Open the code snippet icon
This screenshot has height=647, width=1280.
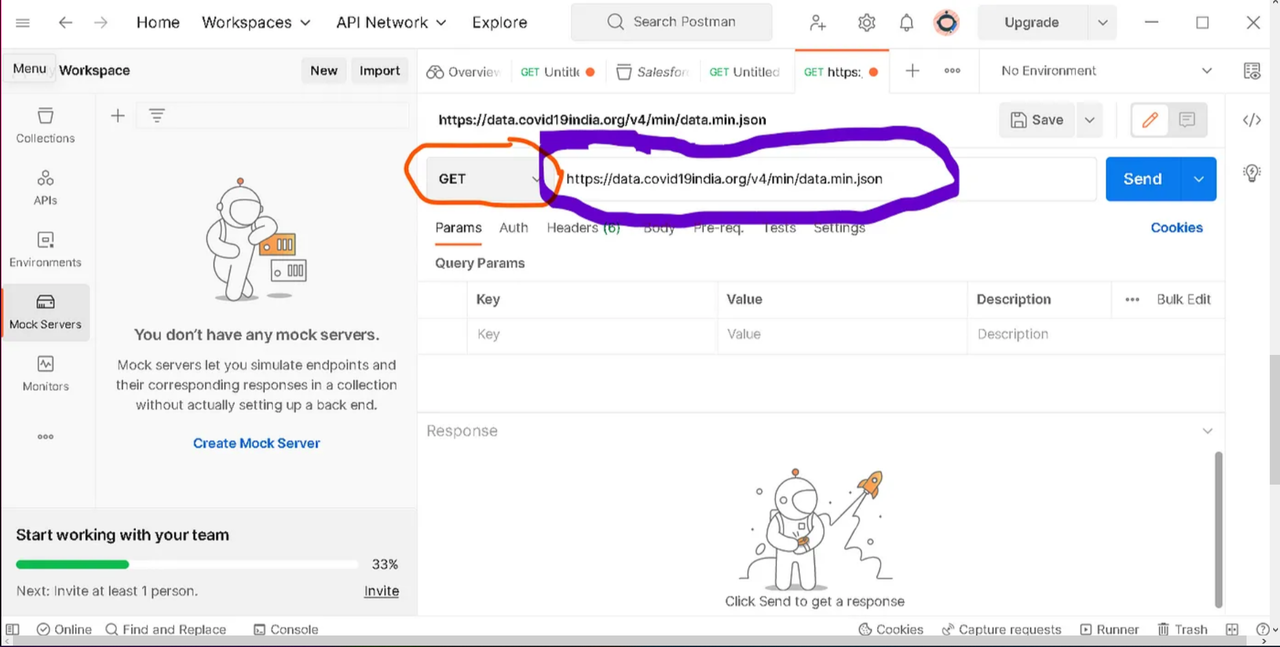(1251, 120)
